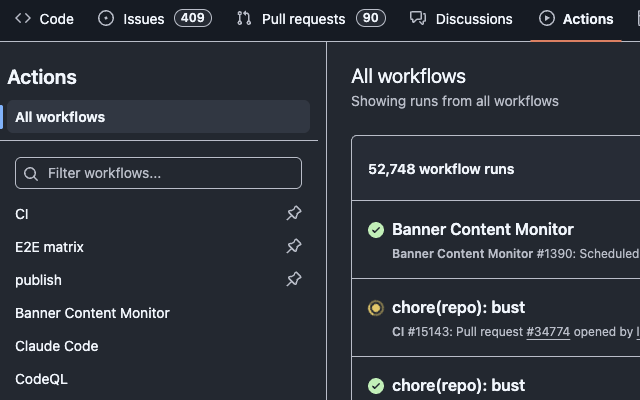Screen dimensions: 640x400
Task: Click the Issues count badge 409
Action: 193,18
